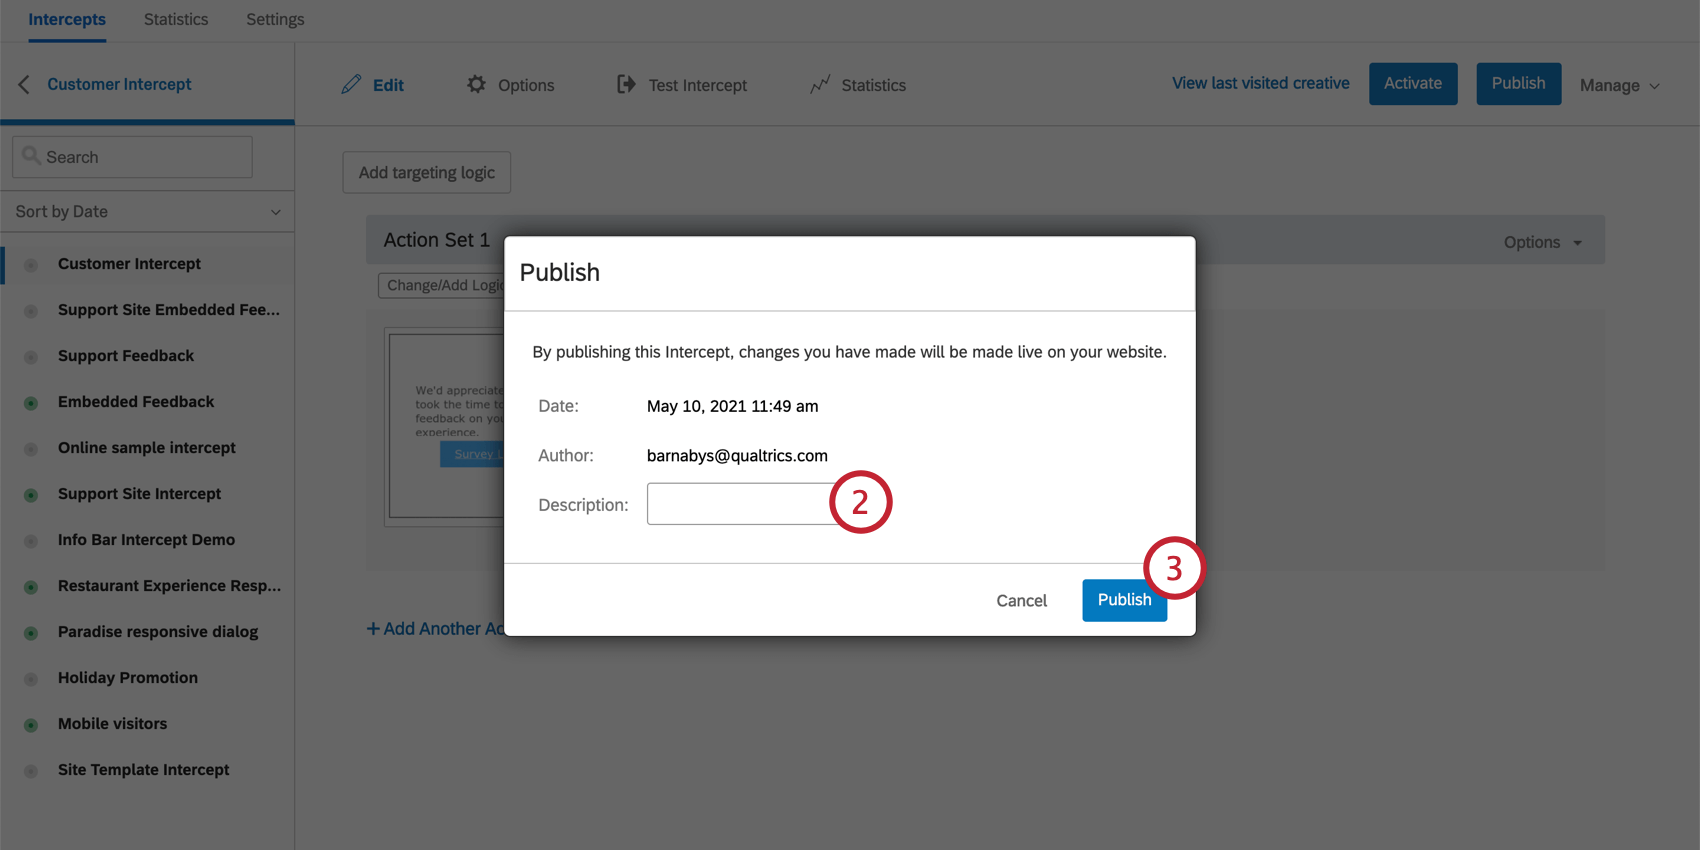This screenshot has height=850, width=1700.
Task: Switch to the Settings tab
Action: [x=274, y=18]
